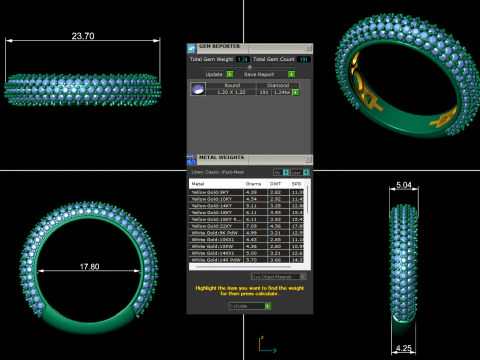Screen dimensions: 480x360
Task: Click the Library: Classic label in Metal Weights
Action: point(218,172)
